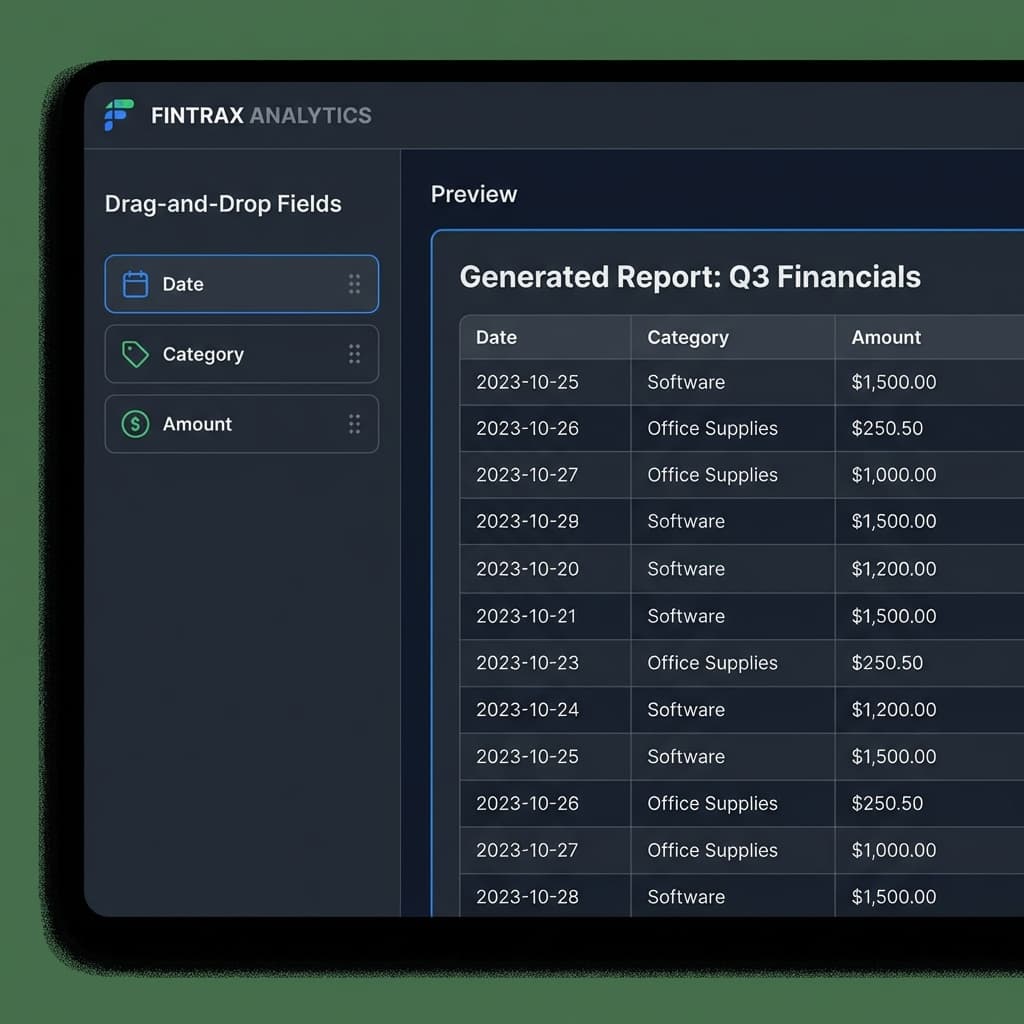The width and height of the screenshot is (1024, 1024).
Task: Sort by the Amount column header
Action: 886,337
